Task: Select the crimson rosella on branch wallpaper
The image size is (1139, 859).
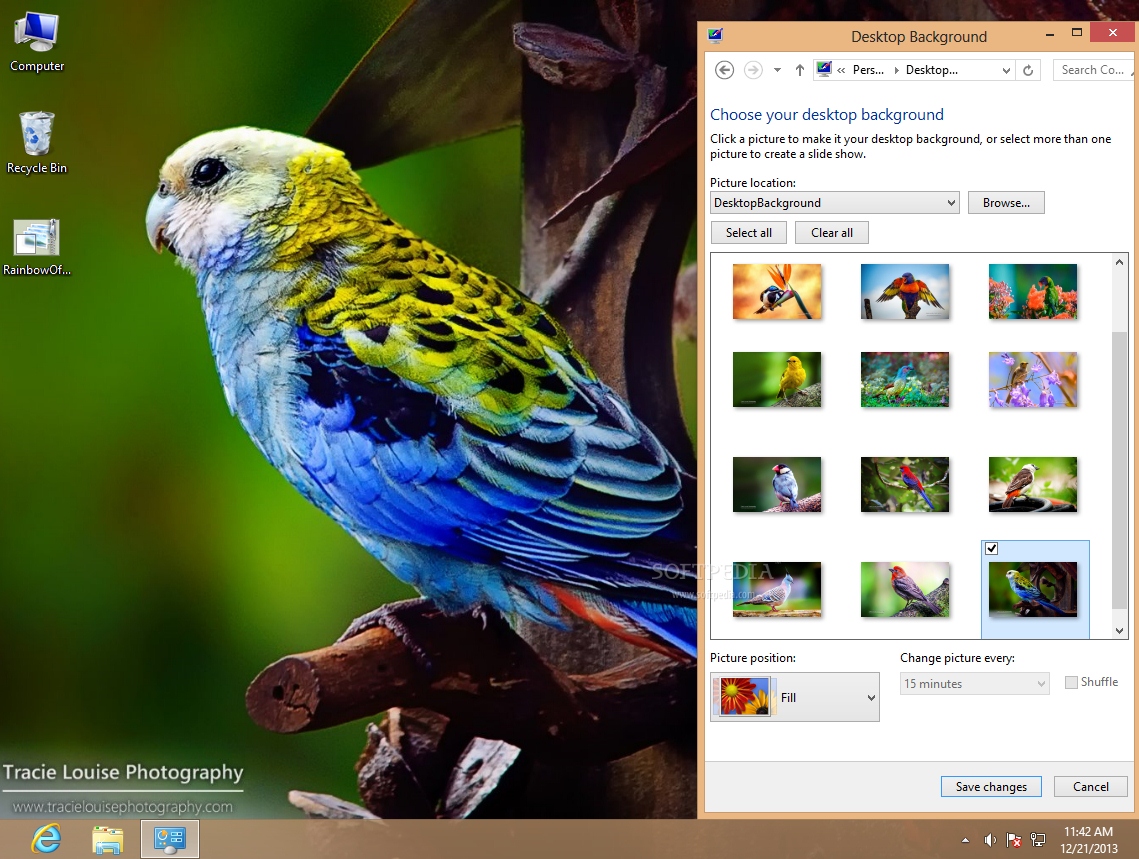Action: (904, 484)
